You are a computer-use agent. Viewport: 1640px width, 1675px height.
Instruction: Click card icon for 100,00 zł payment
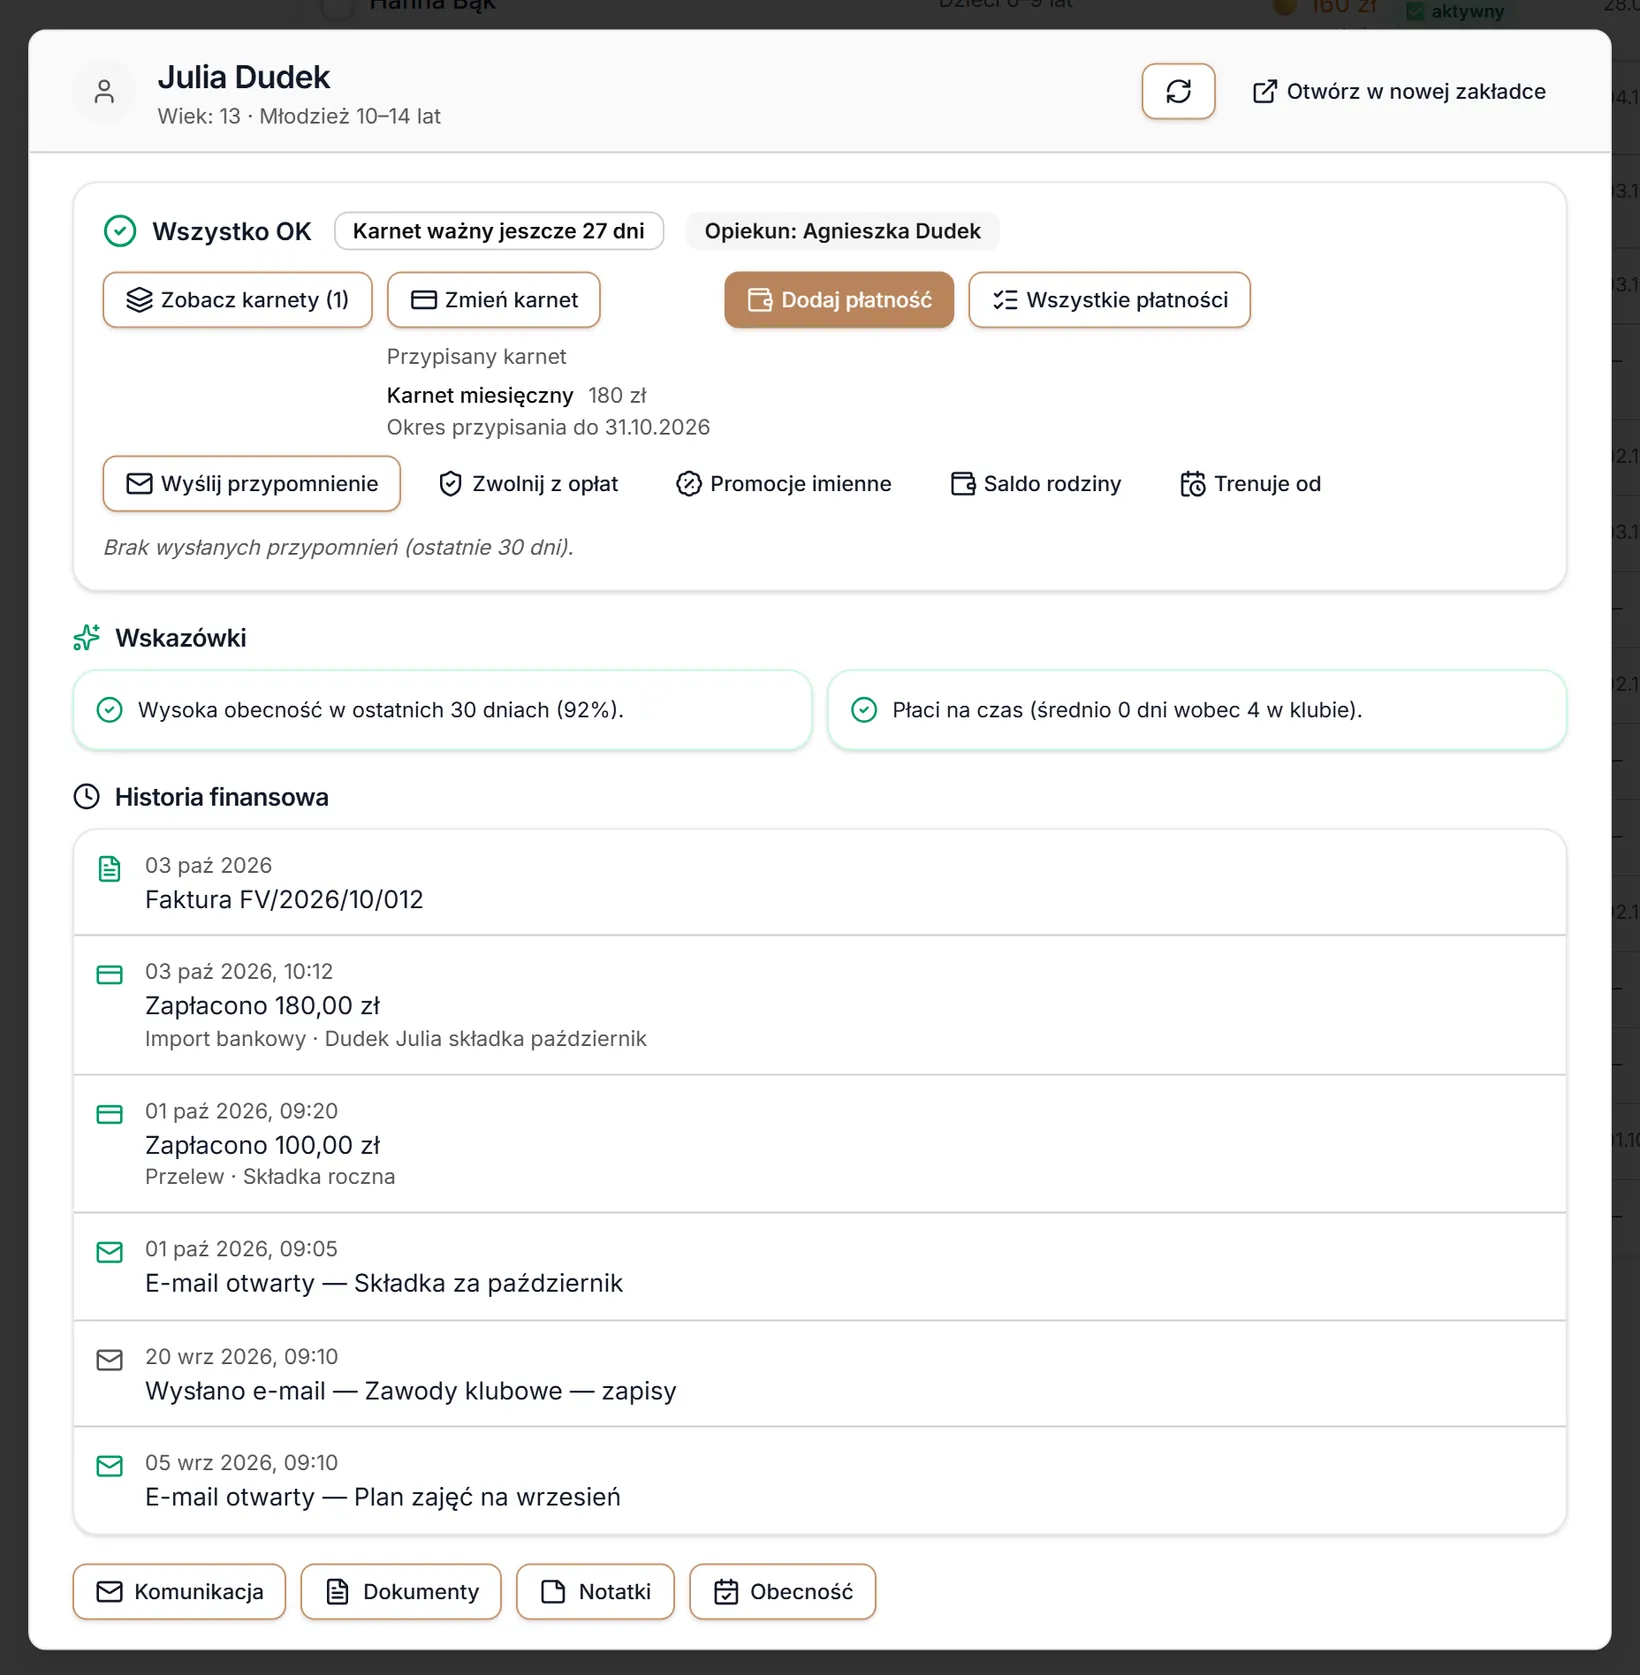coord(109,1114)
